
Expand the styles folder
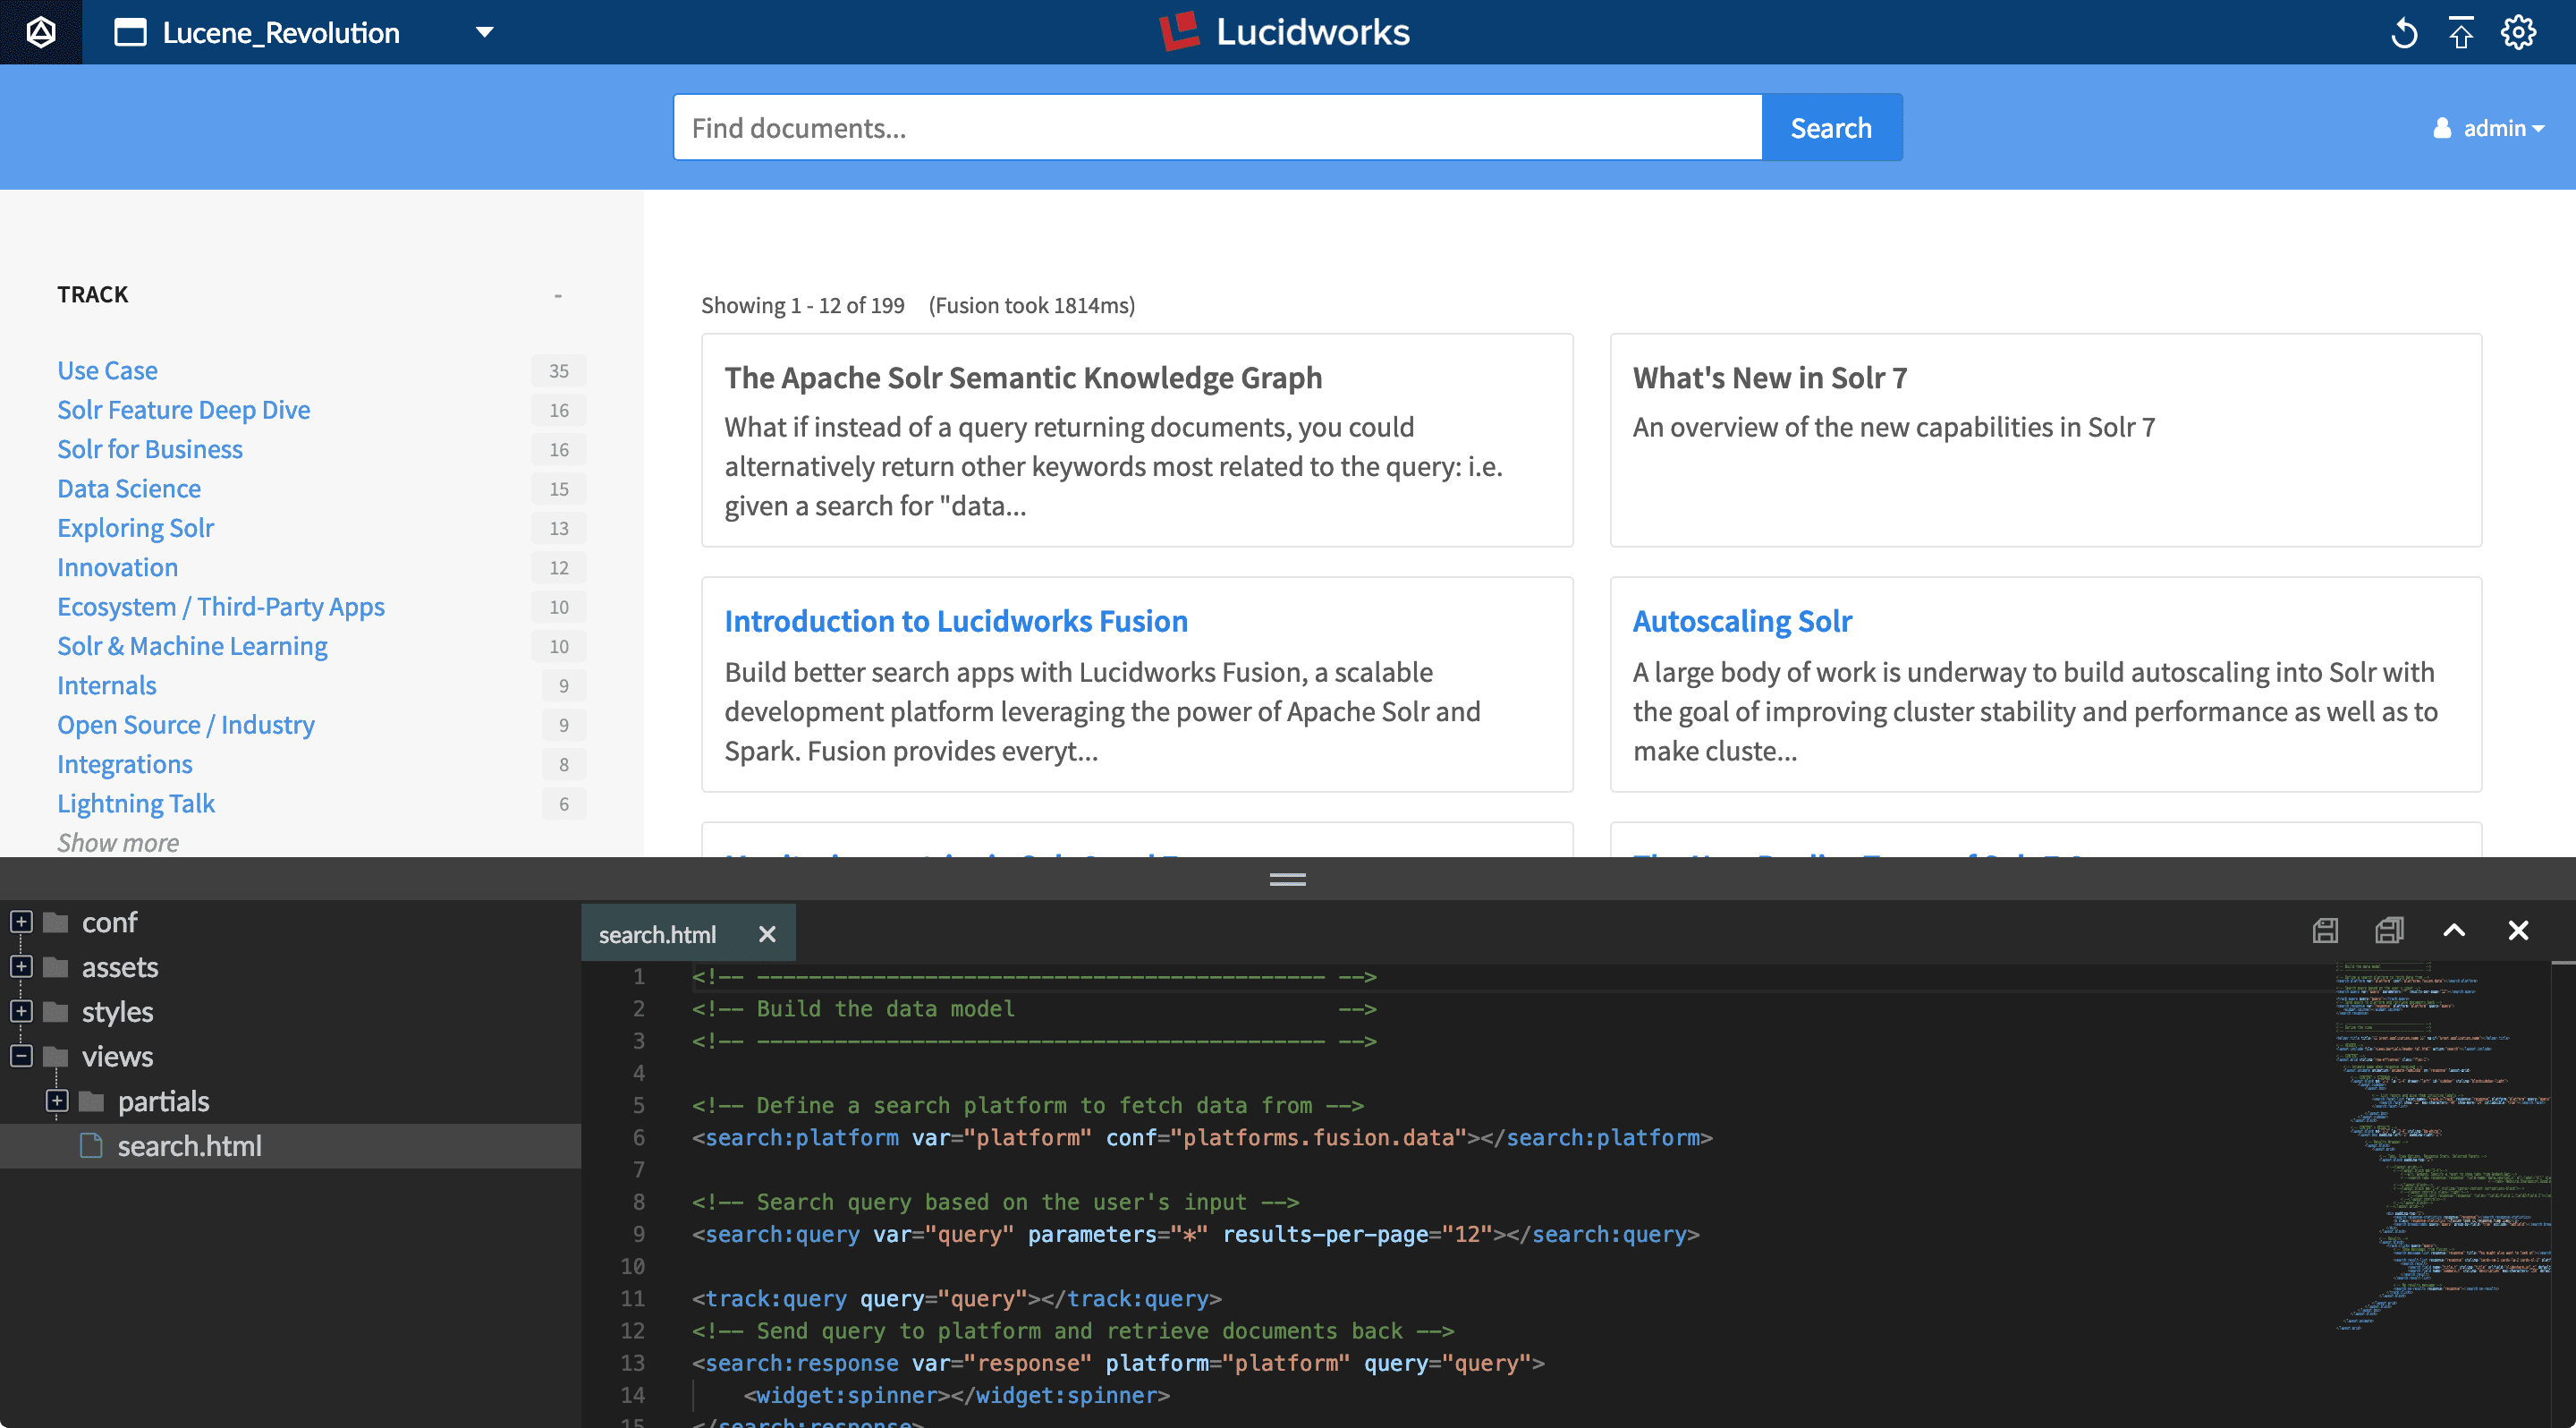(21, 1011)
